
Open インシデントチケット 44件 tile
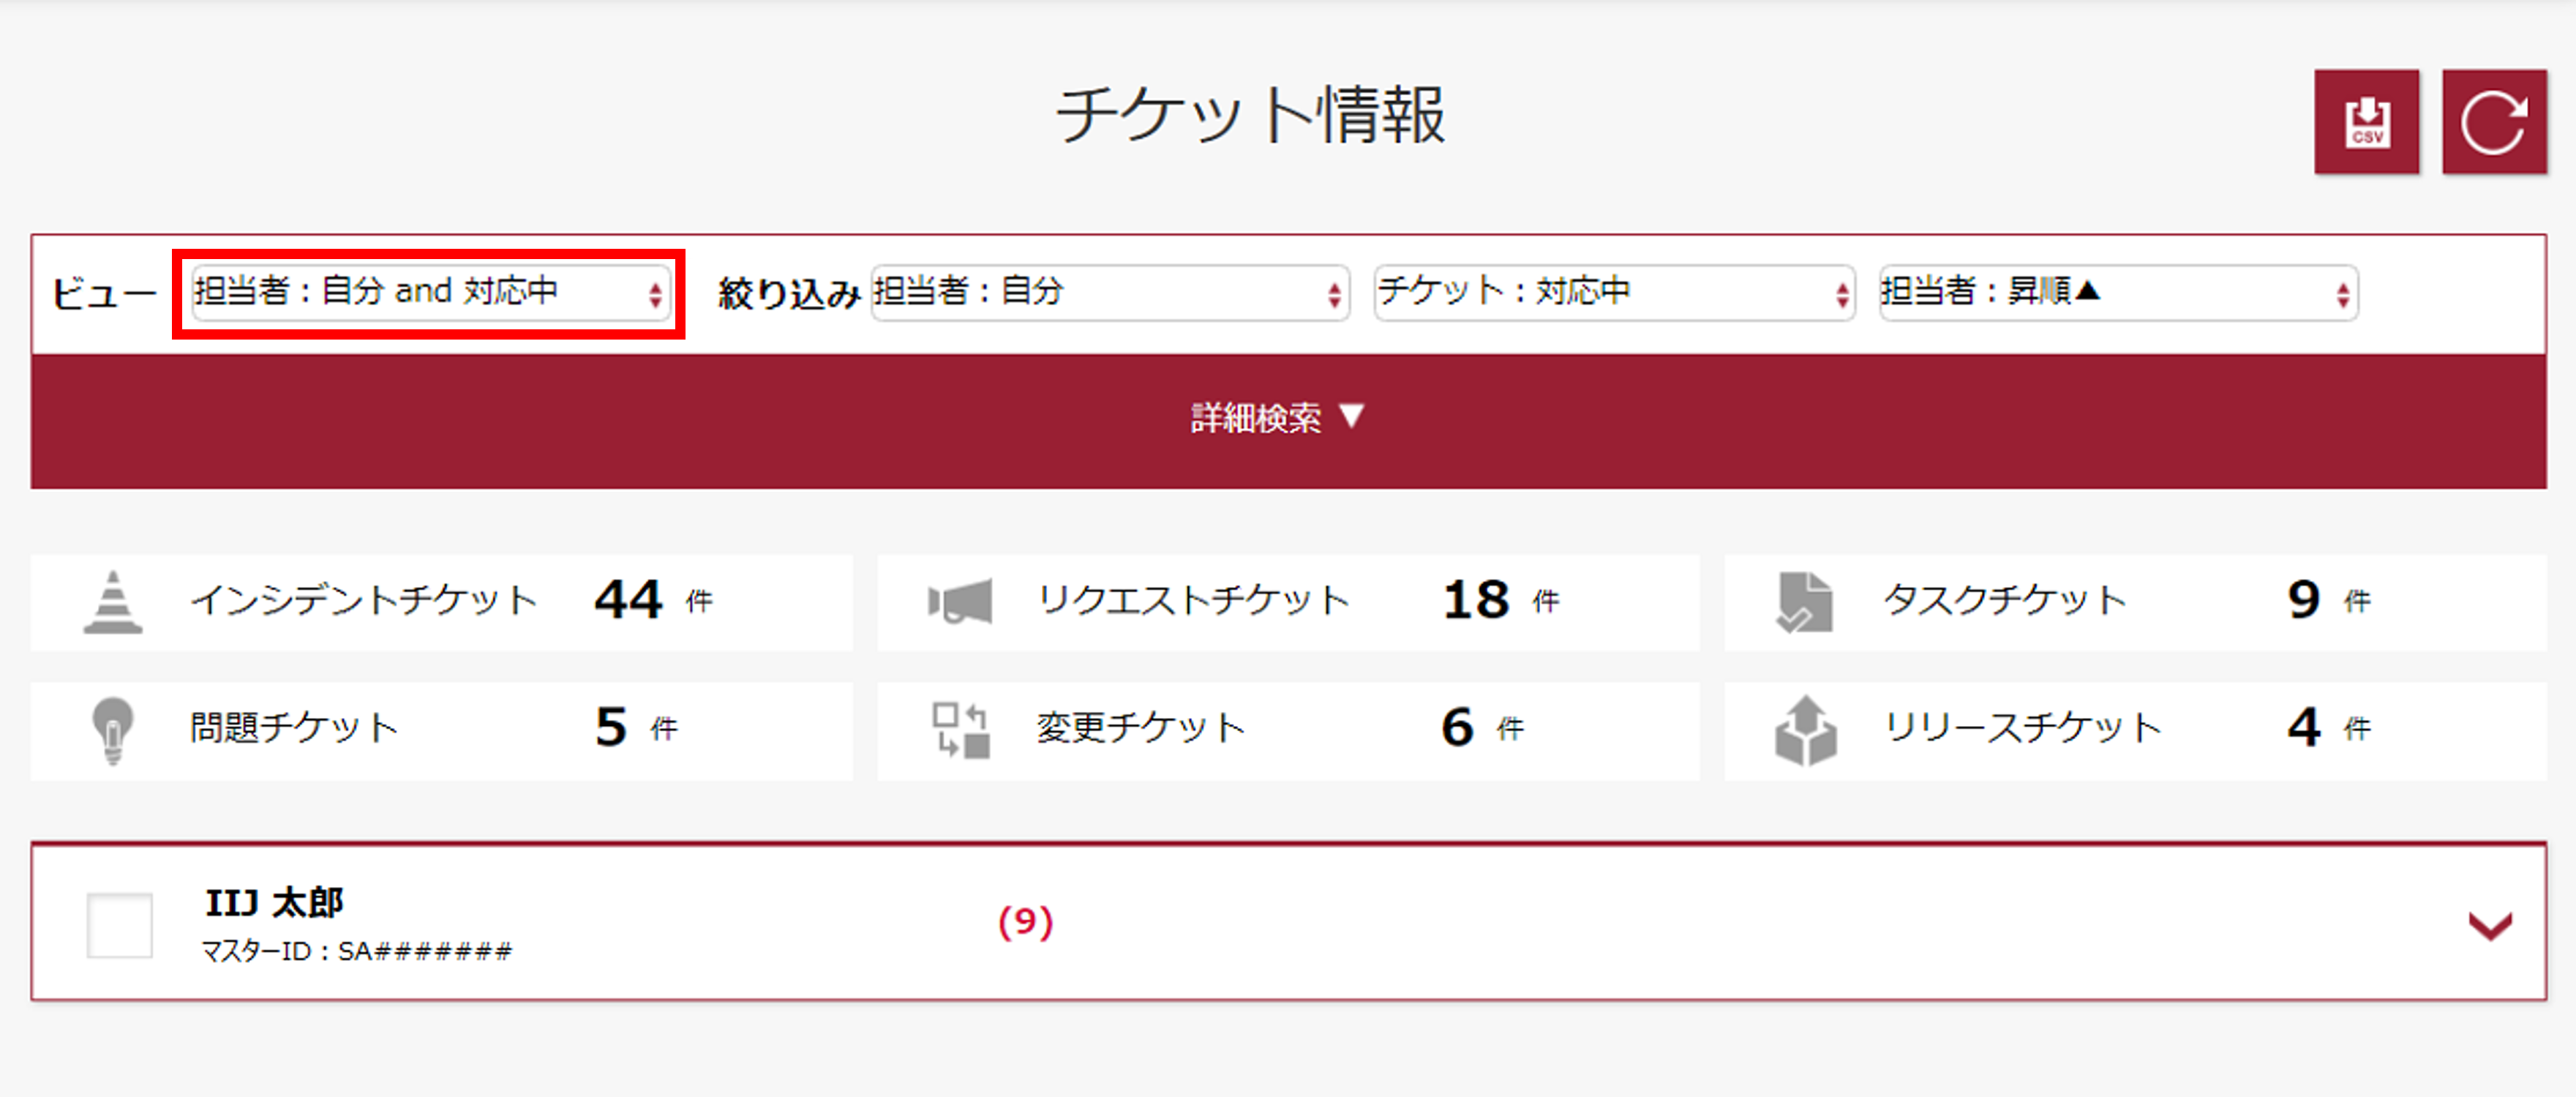click(441, 602)
